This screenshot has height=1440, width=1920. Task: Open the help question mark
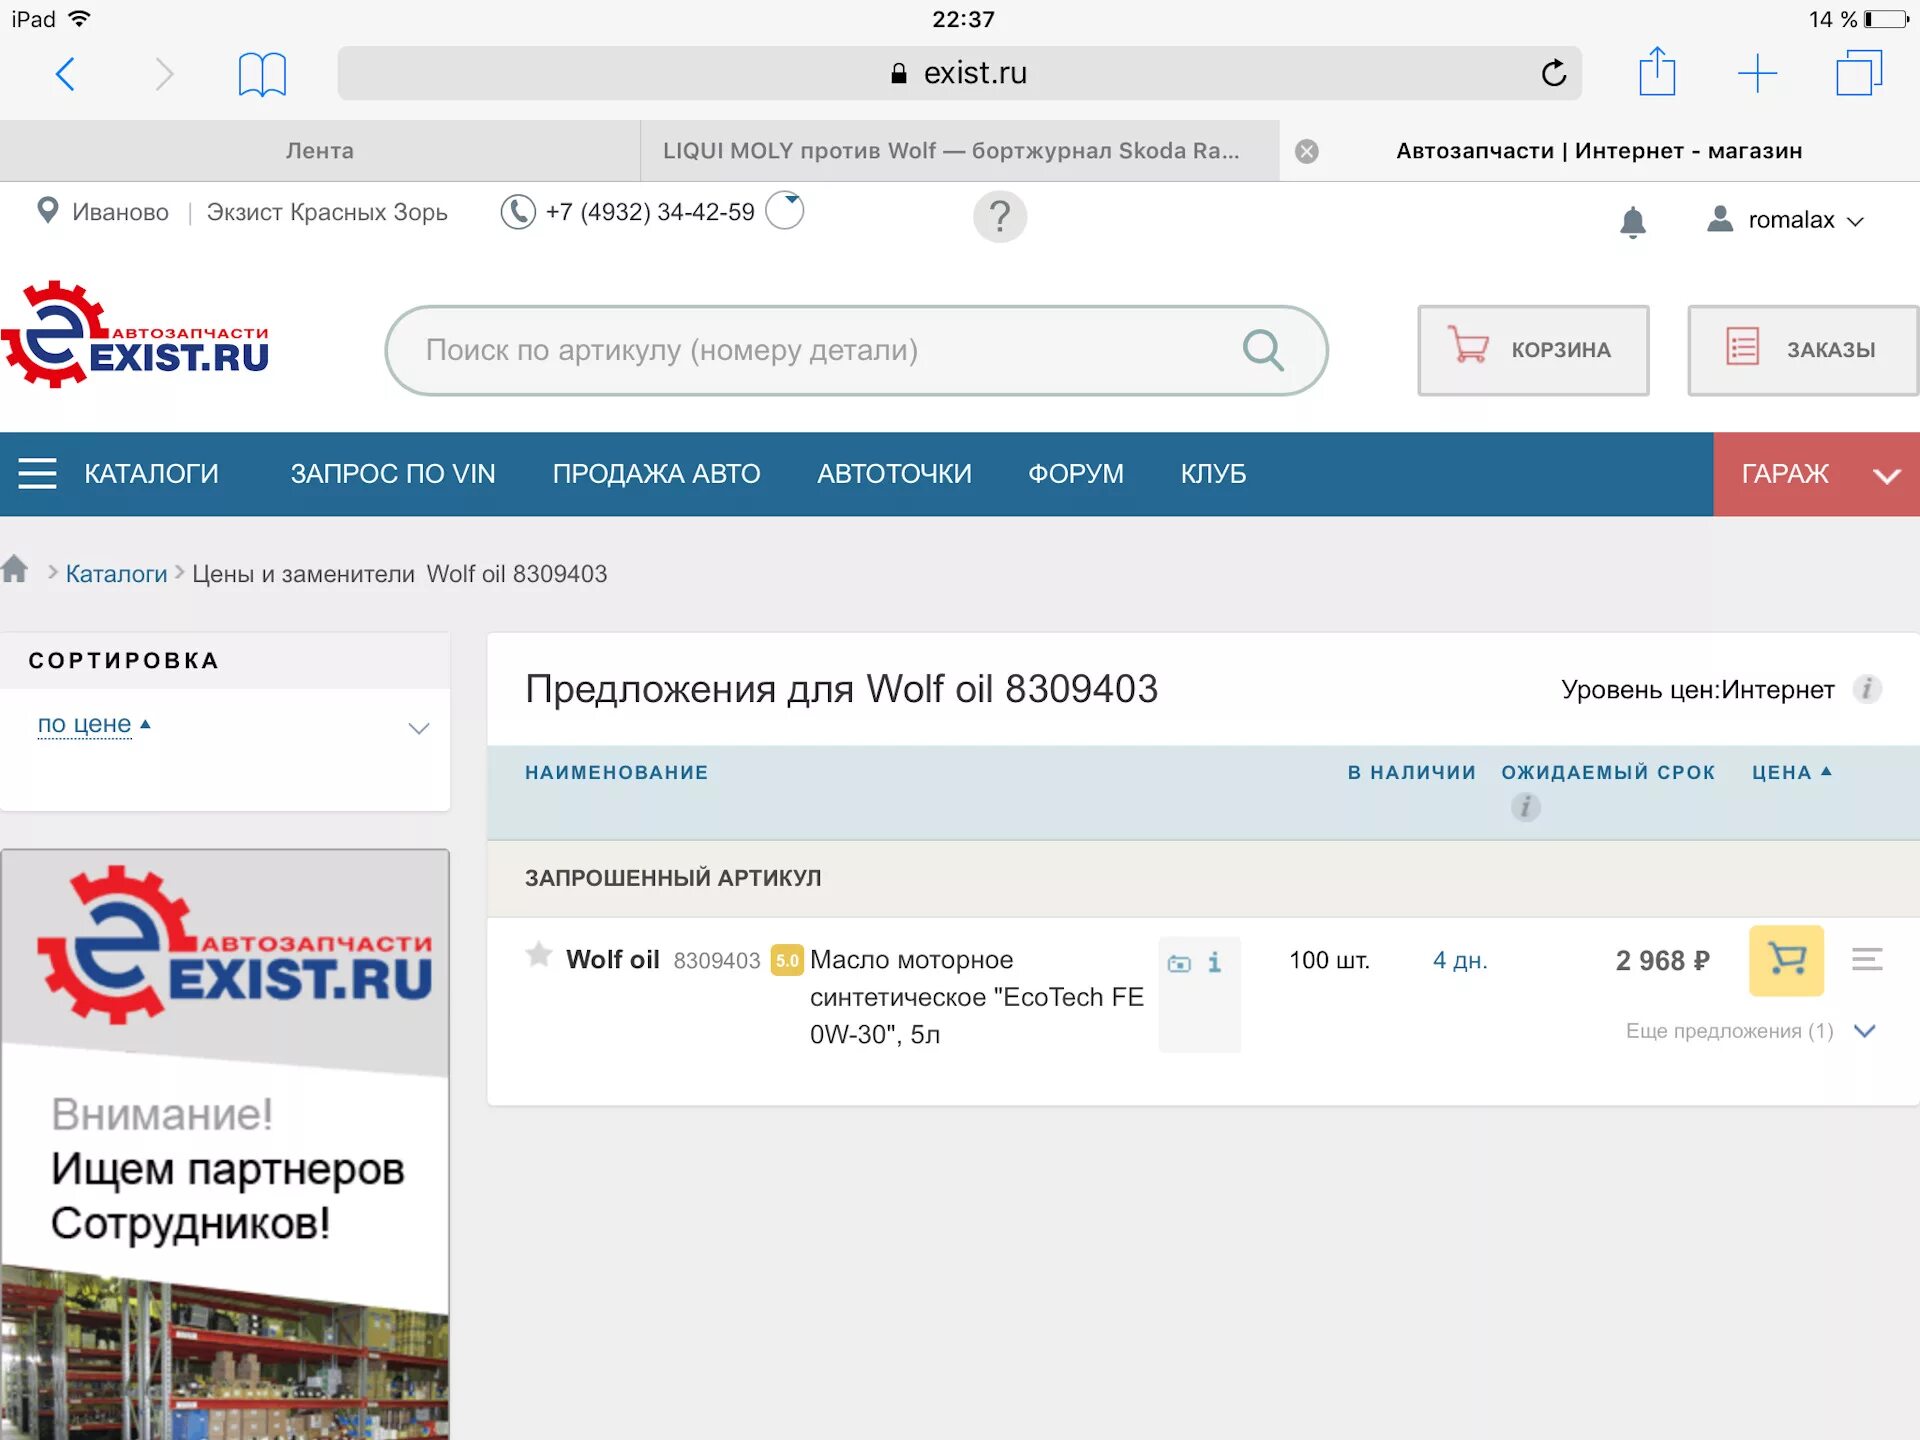click(x=999, y=216)
